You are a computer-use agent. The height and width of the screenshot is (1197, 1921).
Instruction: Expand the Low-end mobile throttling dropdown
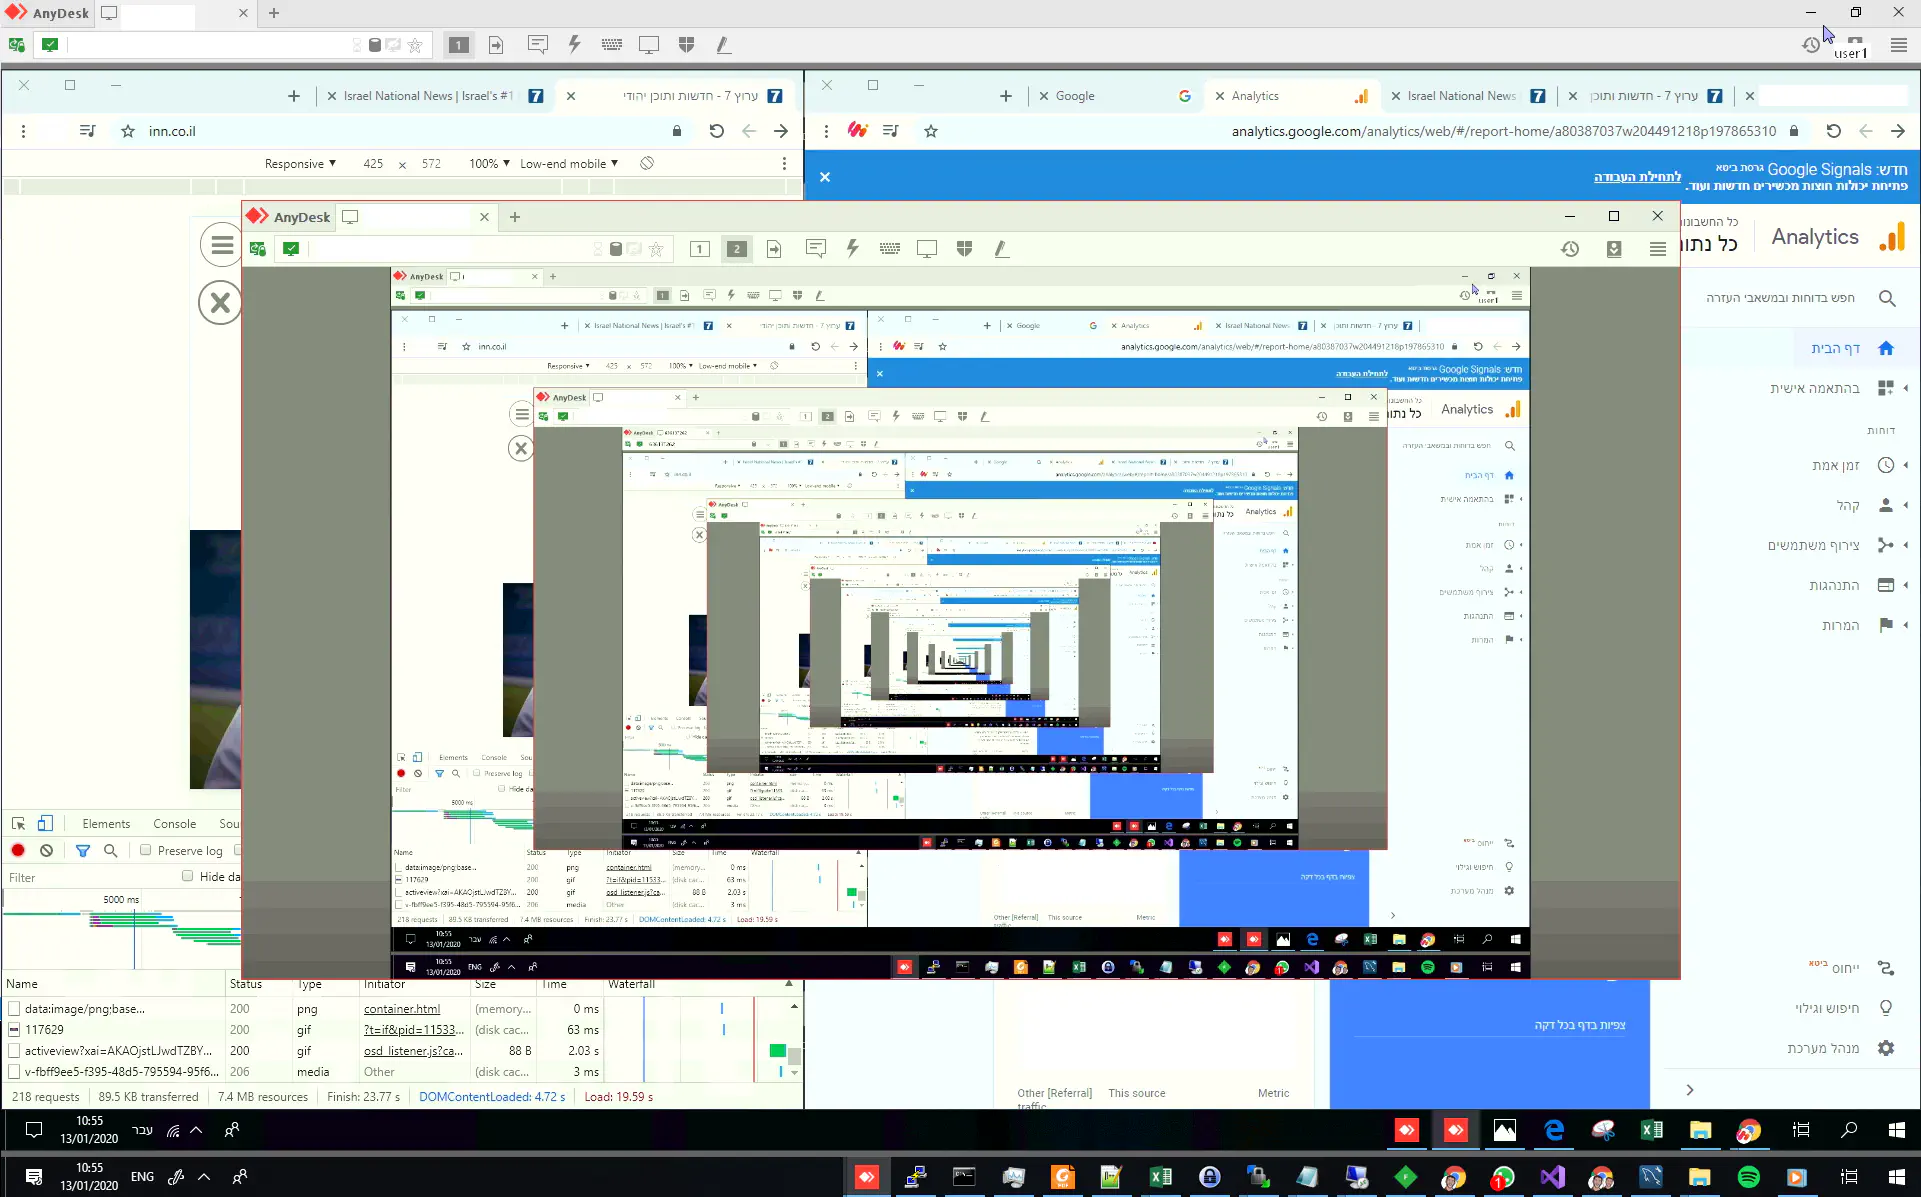coord(568,163)
